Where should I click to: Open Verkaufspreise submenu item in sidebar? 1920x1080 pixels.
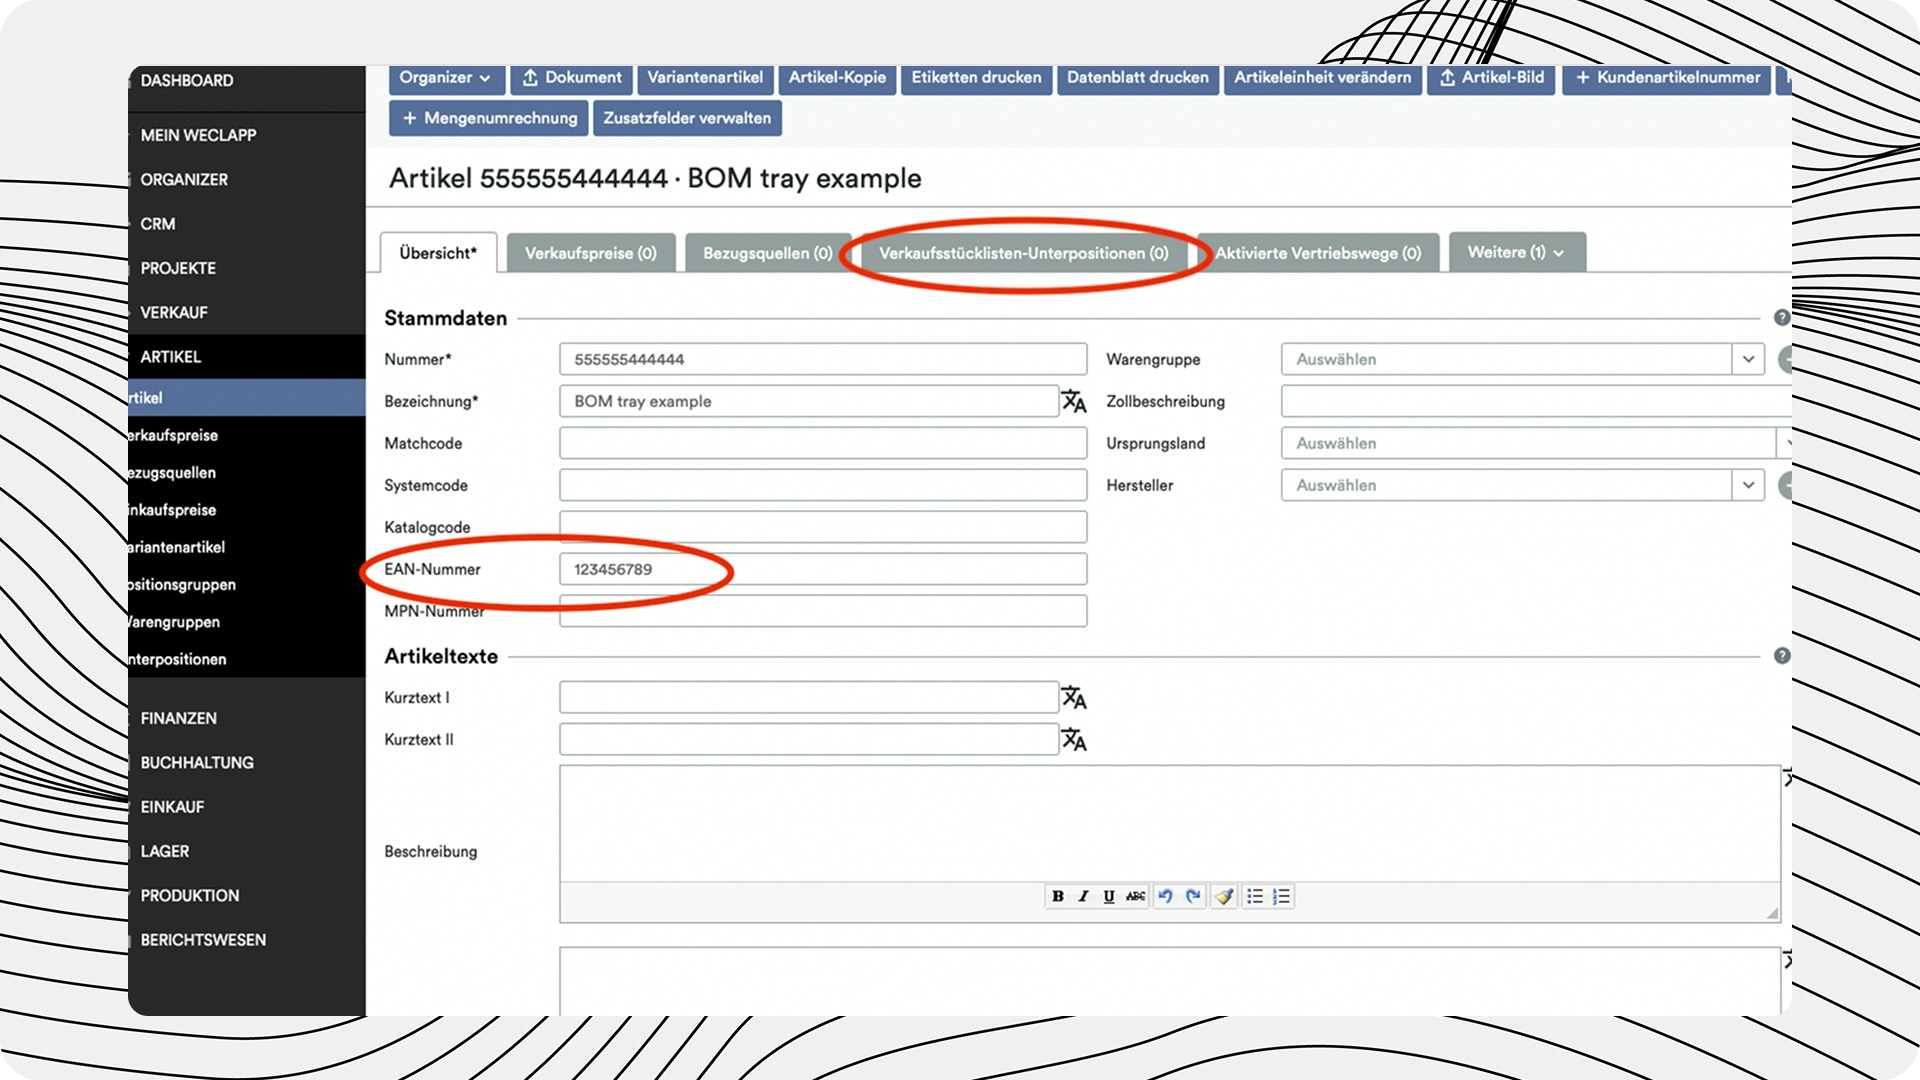[173, 435]
